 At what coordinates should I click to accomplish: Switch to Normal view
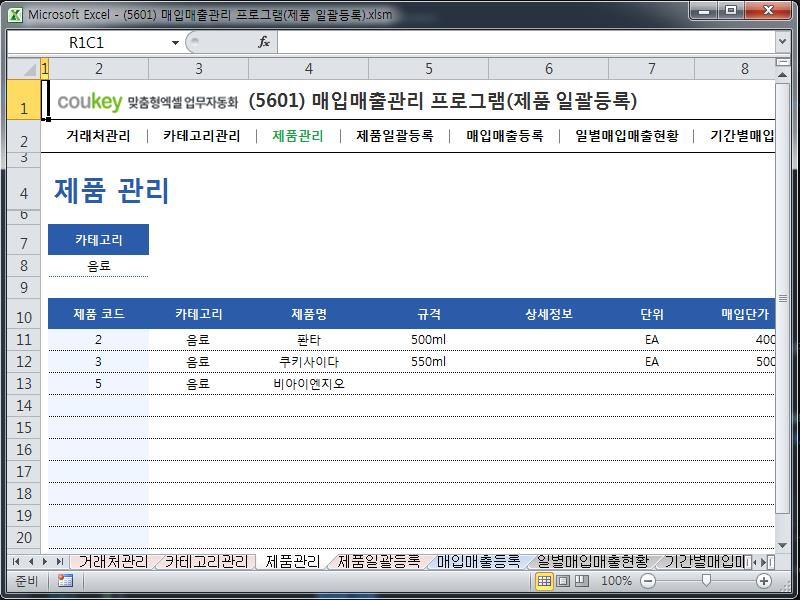[544, 581]
